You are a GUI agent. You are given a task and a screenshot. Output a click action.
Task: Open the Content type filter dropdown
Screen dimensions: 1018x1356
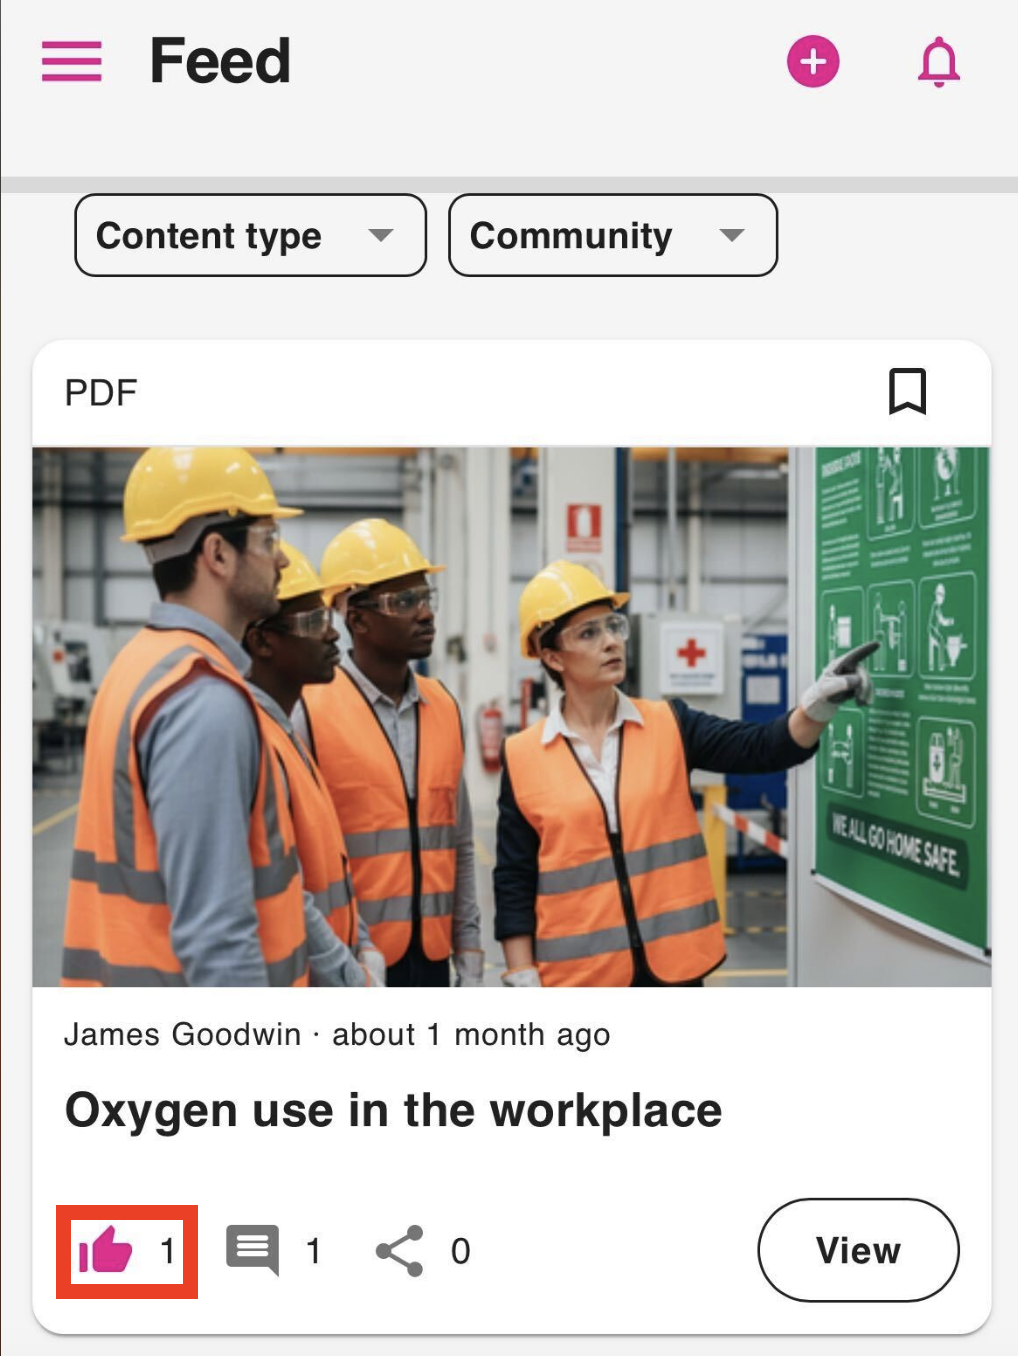tap(249, 236)
